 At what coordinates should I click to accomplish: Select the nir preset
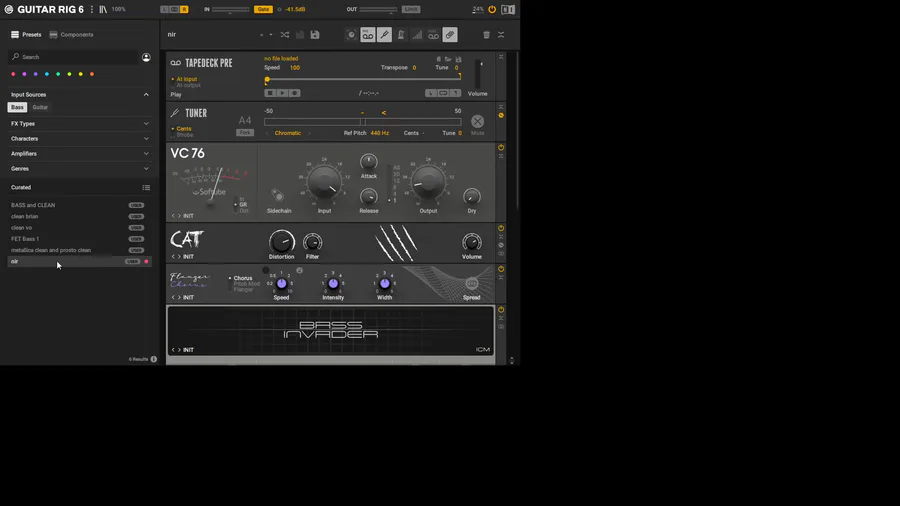[79, 262]
